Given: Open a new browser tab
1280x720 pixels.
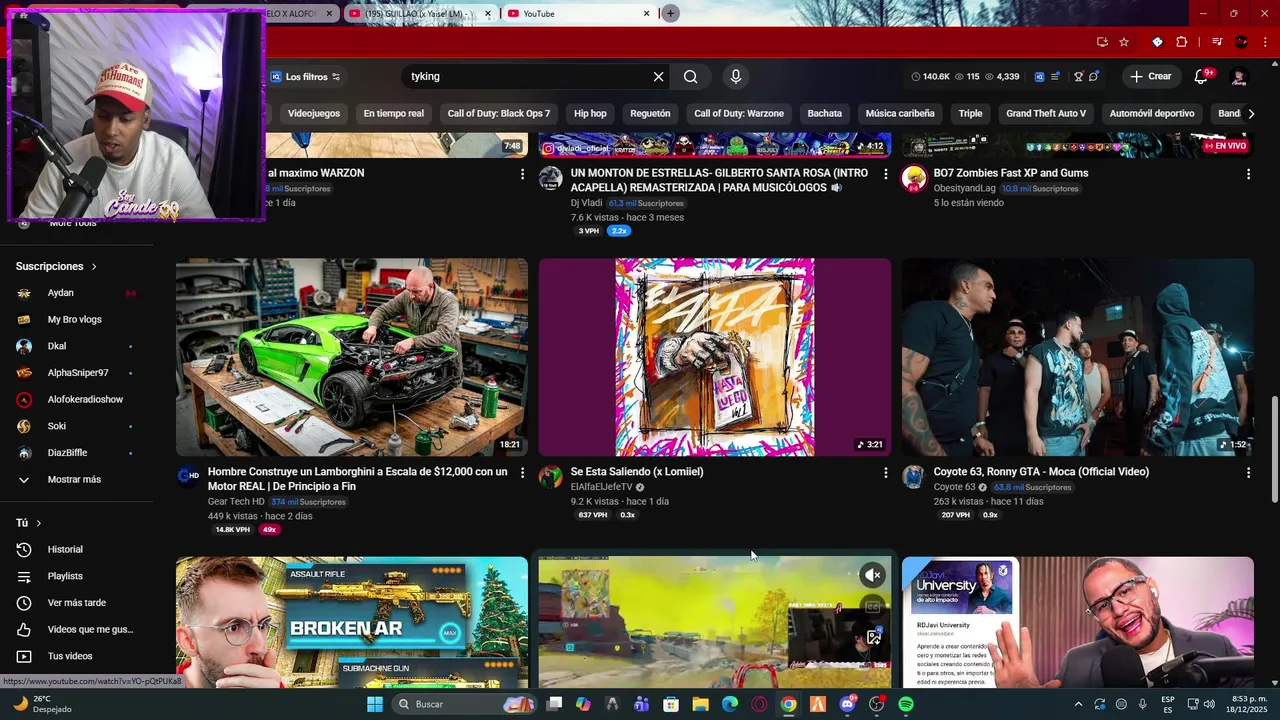Looking at the screenshot, I should pyautogui.click(x=671, y=13).
